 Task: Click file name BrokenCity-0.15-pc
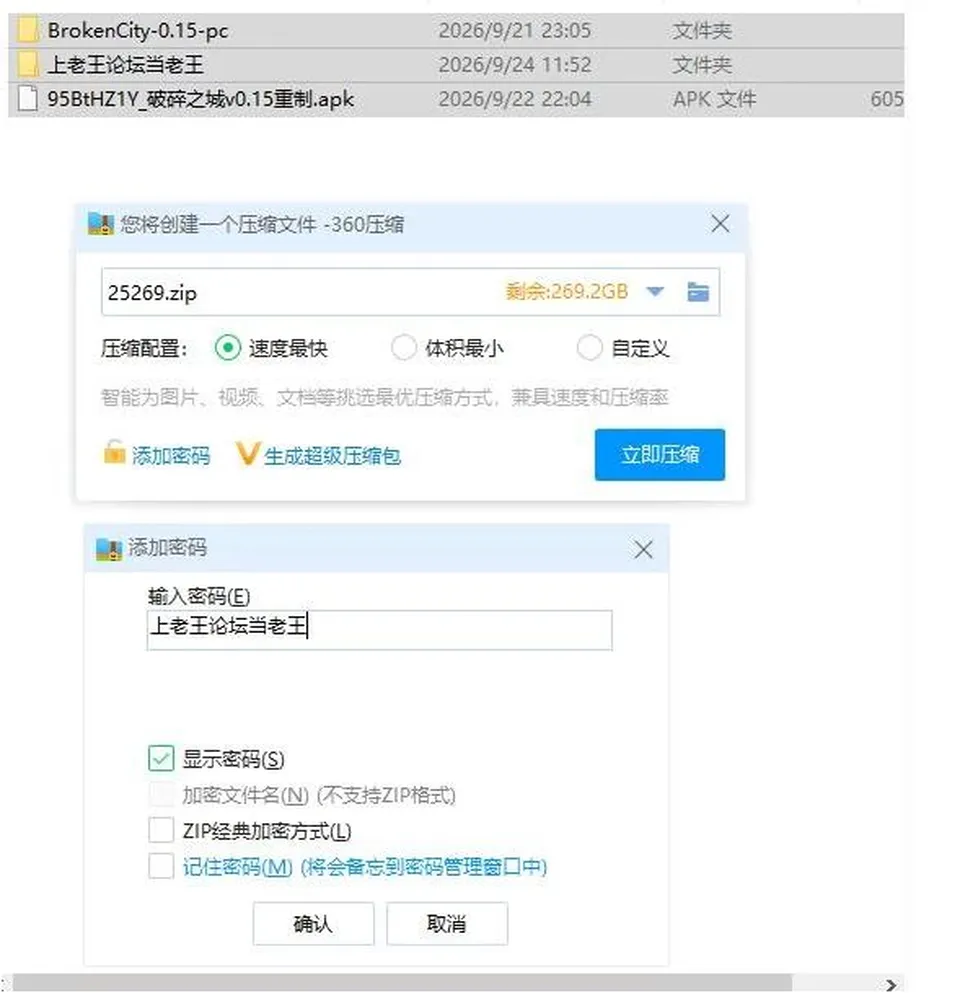click(x=138, y=30)
